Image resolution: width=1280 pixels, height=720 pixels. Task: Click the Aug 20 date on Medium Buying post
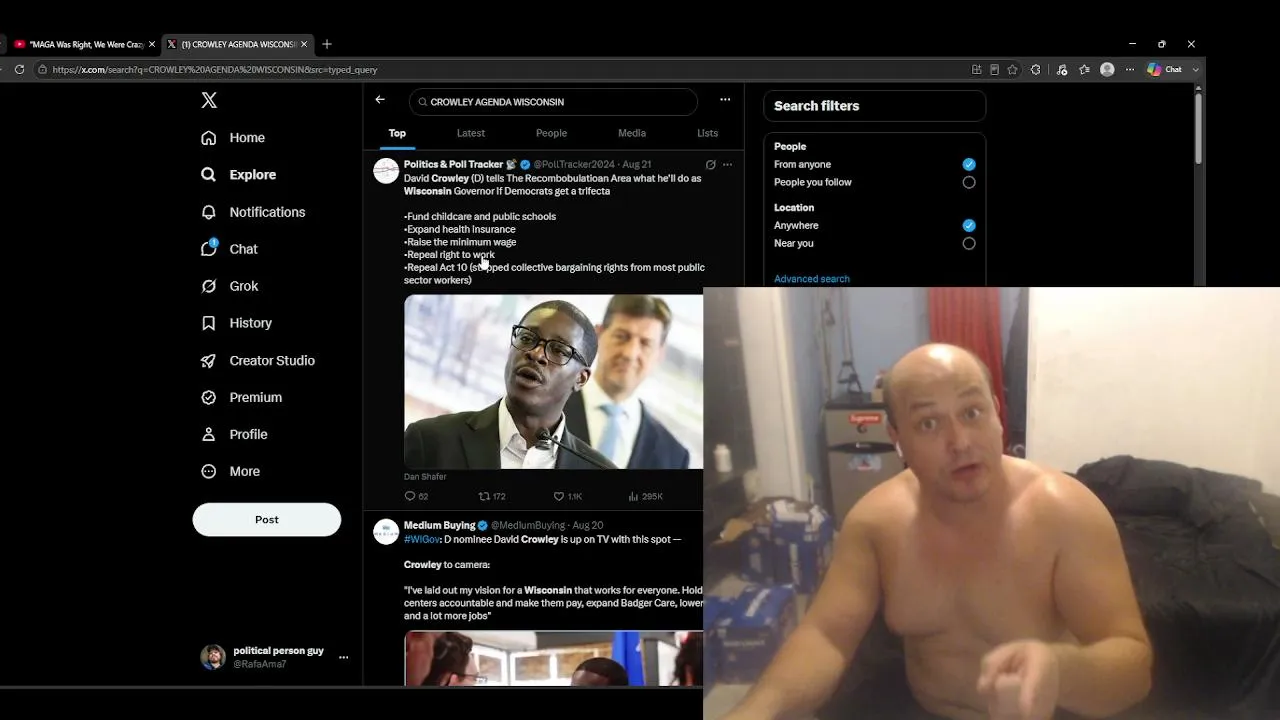click(x=588, y=525)
